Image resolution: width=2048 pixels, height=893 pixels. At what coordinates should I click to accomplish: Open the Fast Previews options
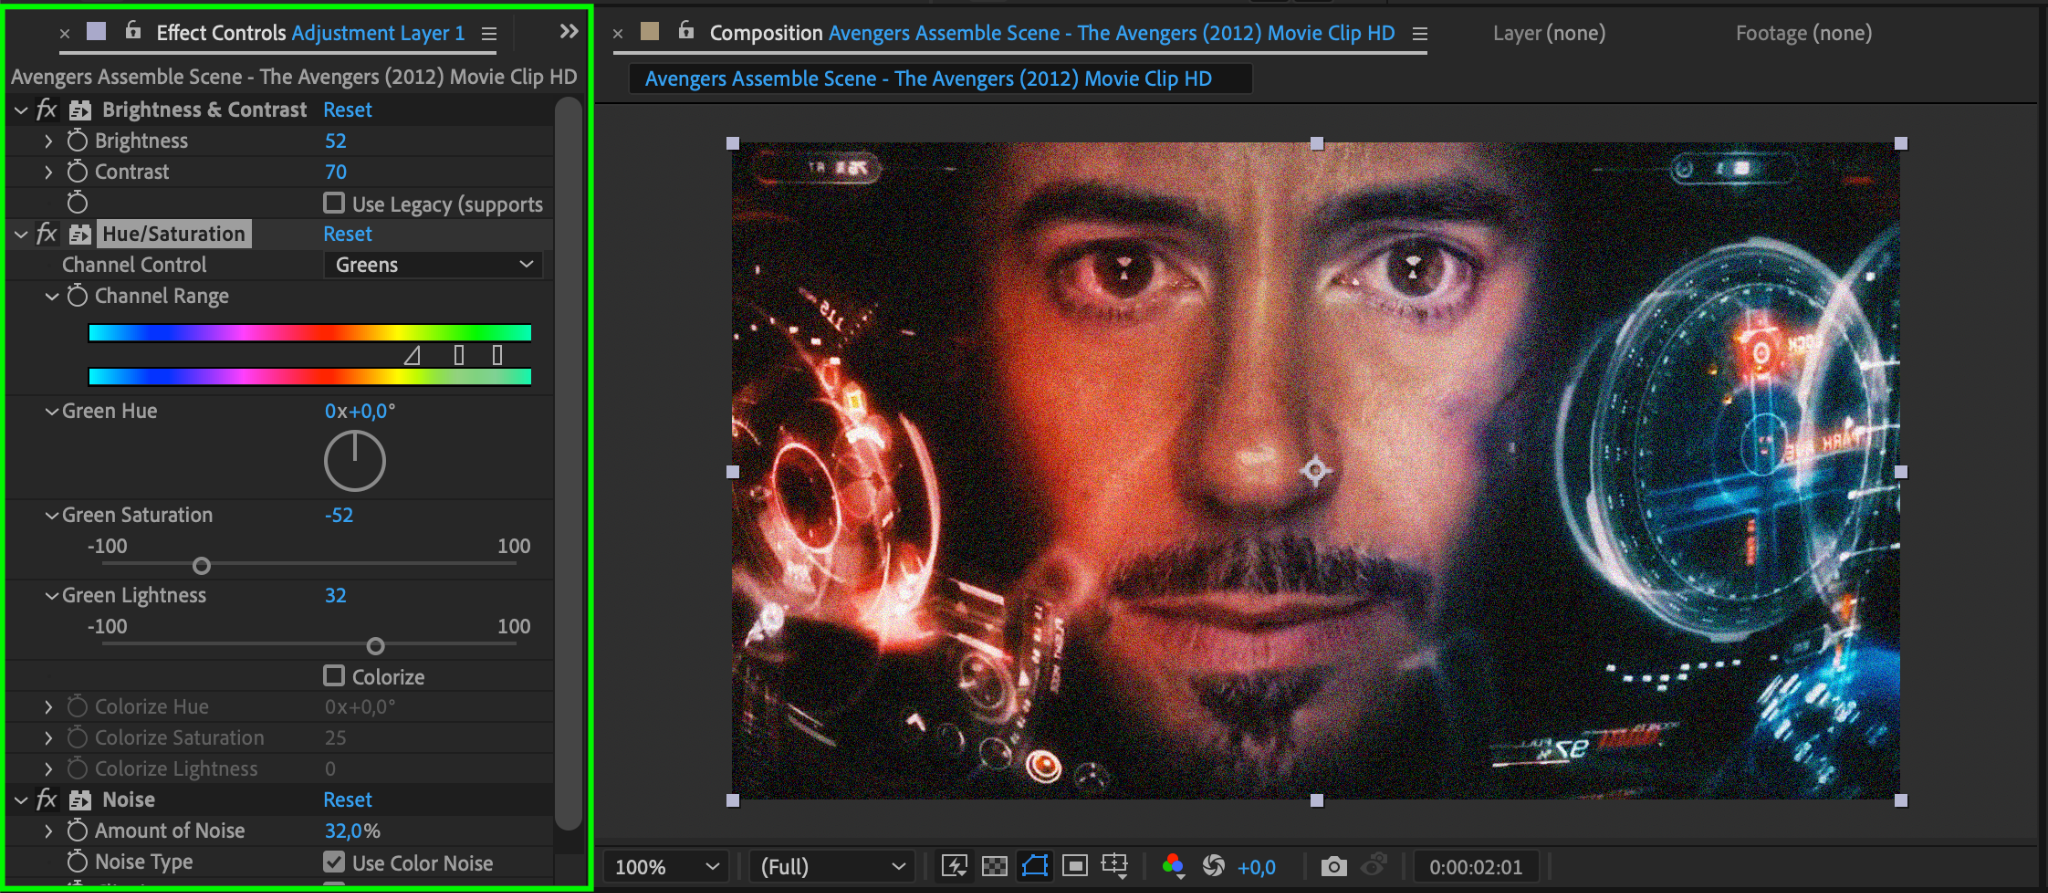955,866
